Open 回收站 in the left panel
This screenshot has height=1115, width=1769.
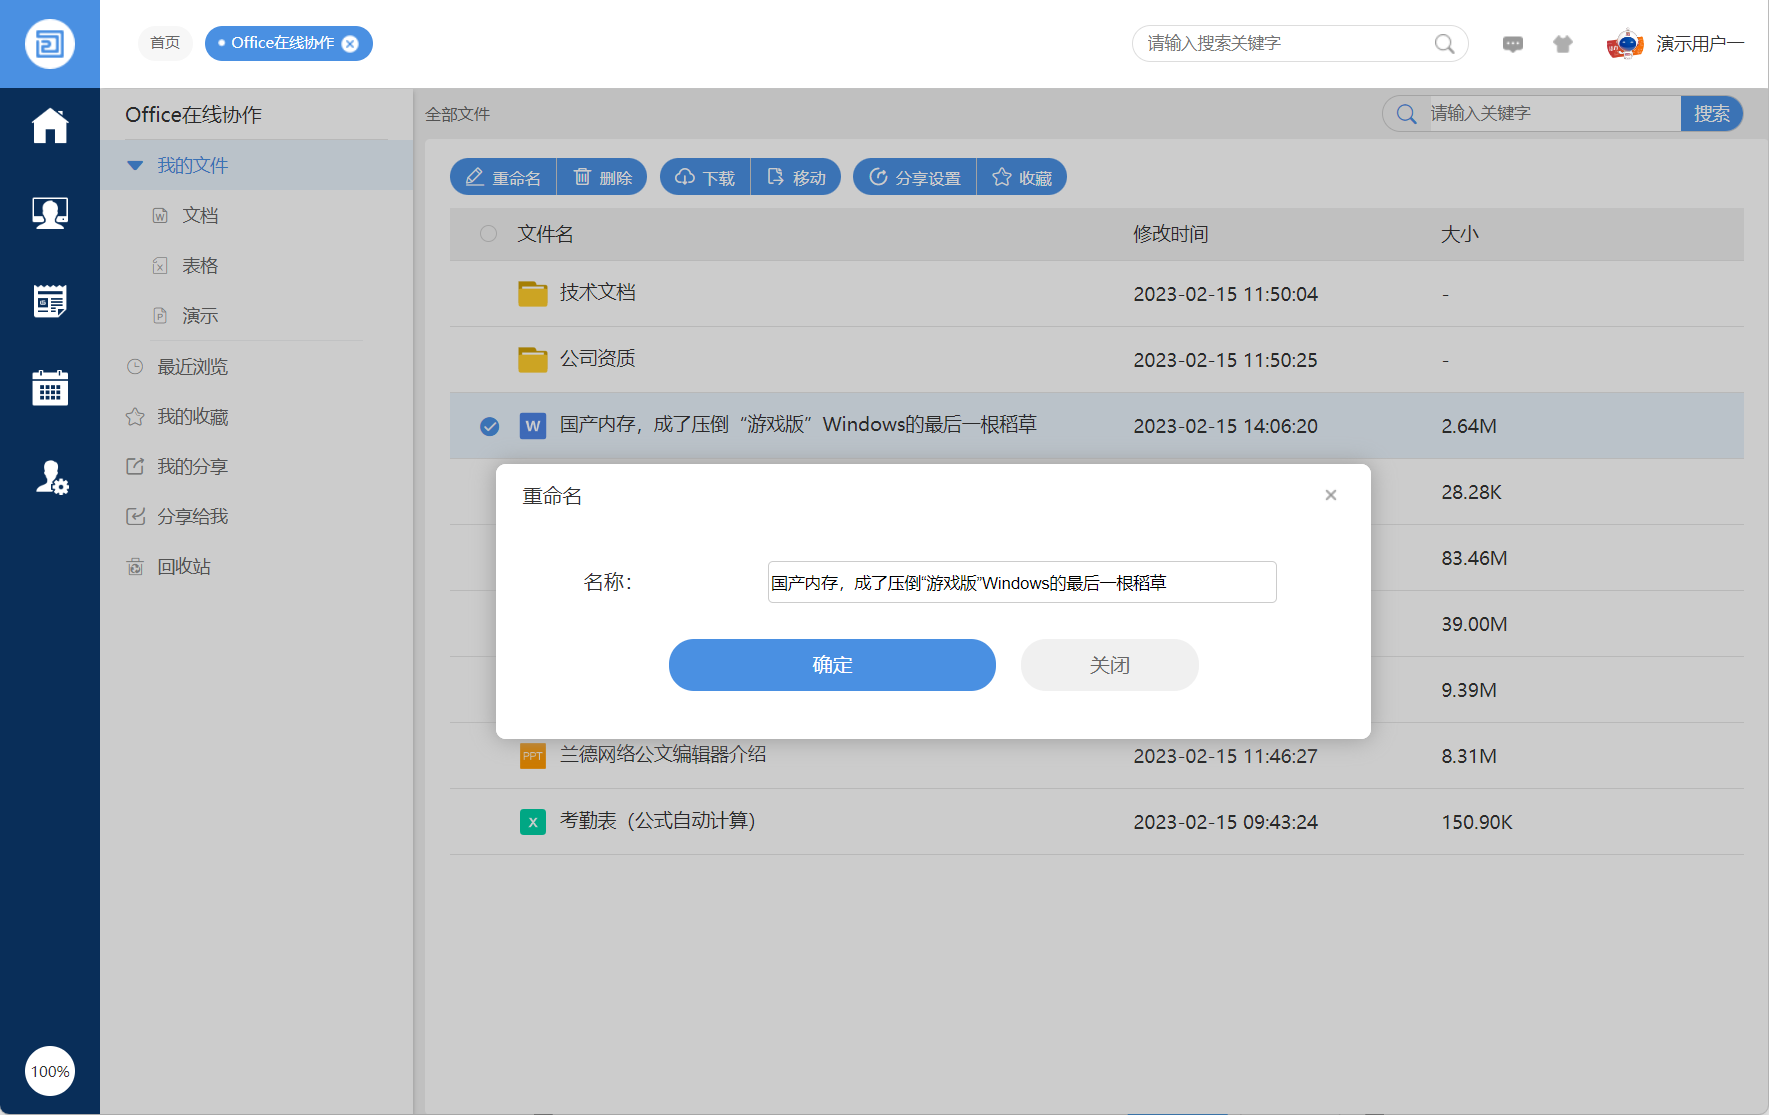183,567
